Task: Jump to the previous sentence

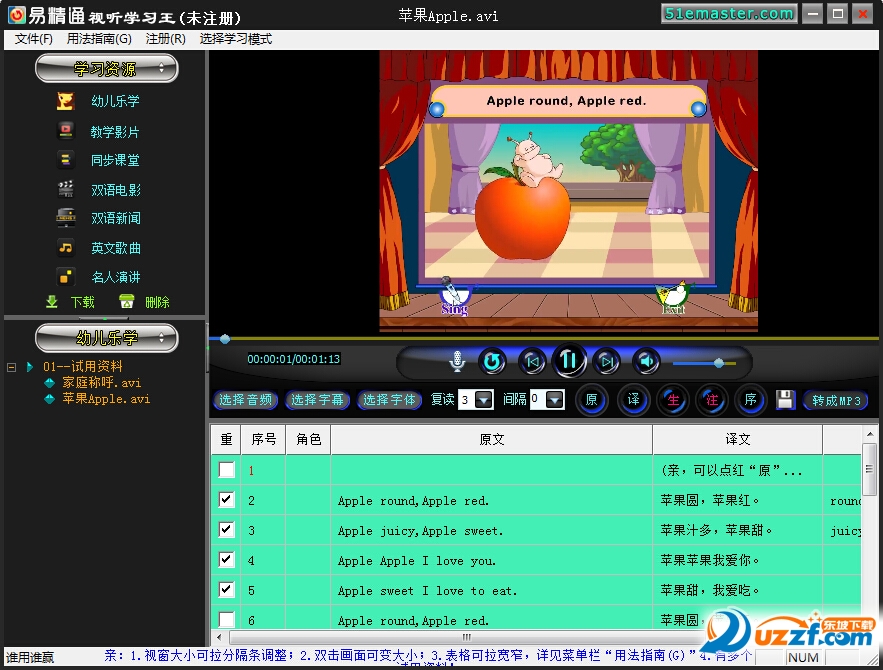Action: point(532,361)
